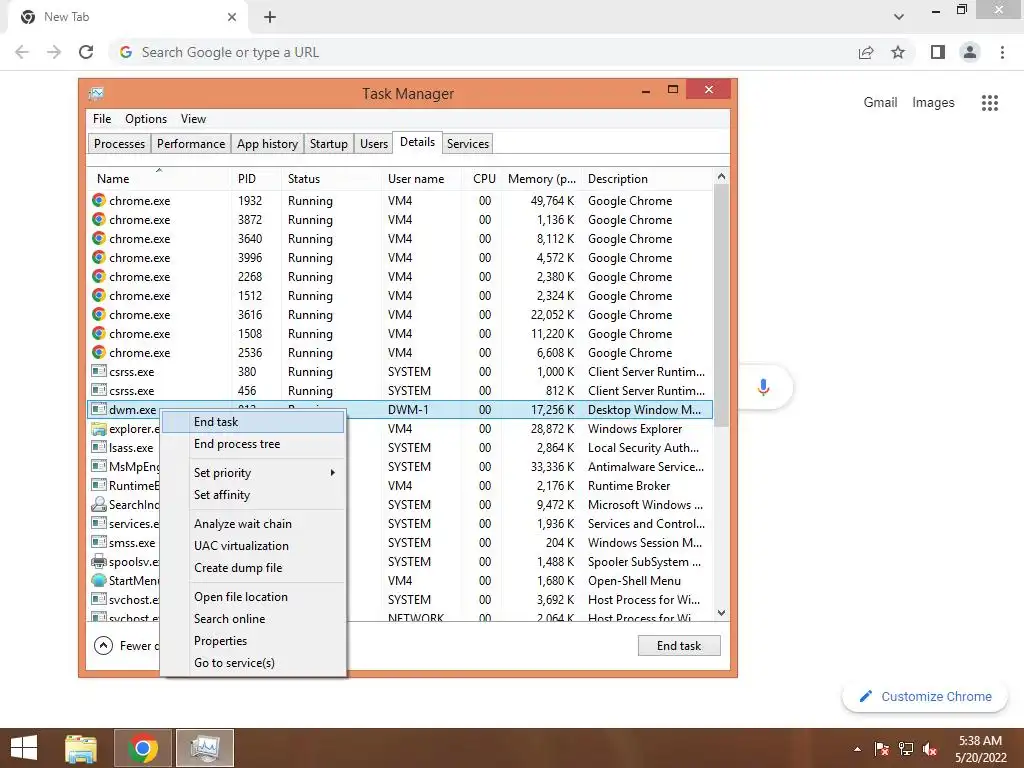The width and height of the screenshot is (1024, 768).
Task: Open Chrome tab search dropdown chevron
Action: click(x=899, y=17)
